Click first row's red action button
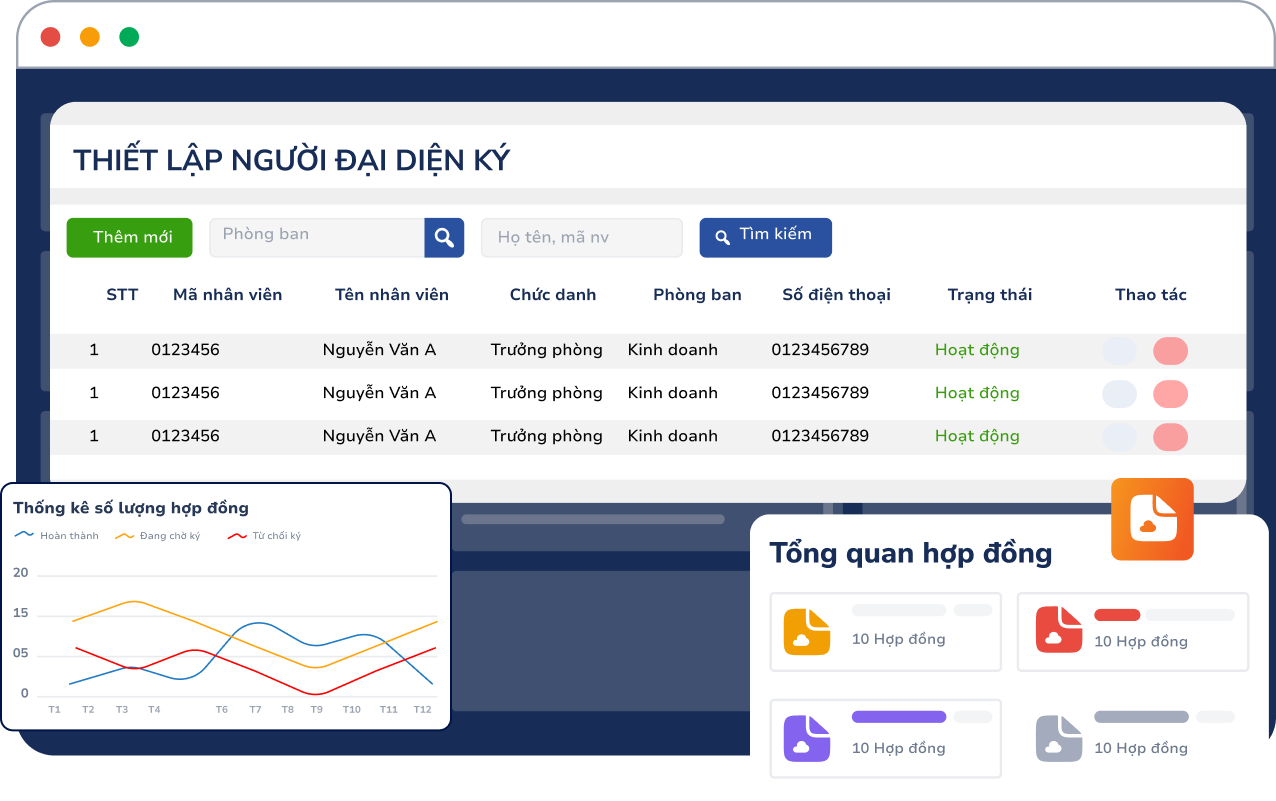1276x801 pixels. pyautogui.click(x=1170, y=351)
